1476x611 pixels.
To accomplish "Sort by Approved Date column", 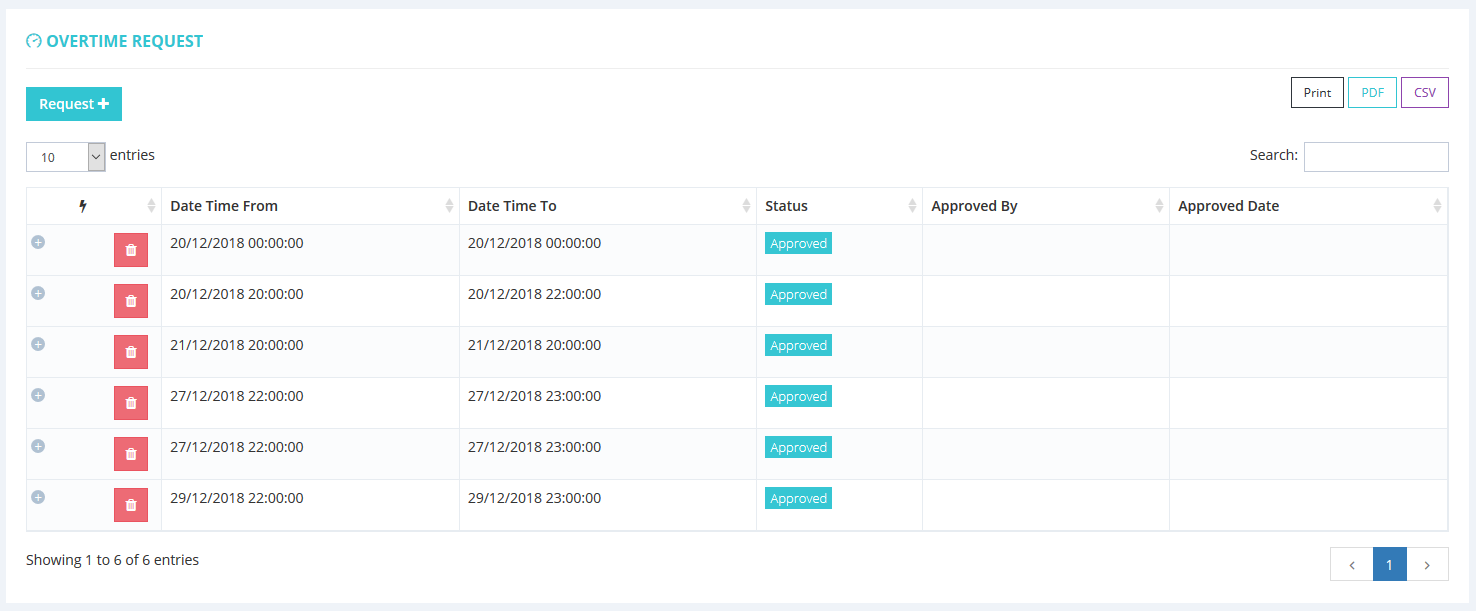I will pos(1307,206).
